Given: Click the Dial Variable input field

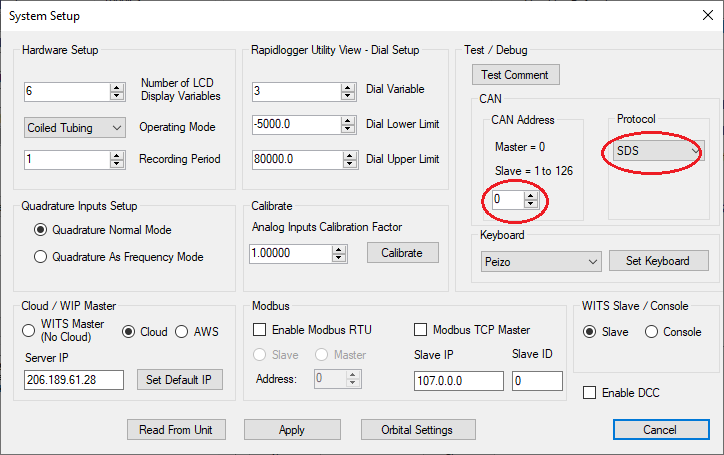Looking at the screenshot, I should click(x=296, y=91).
